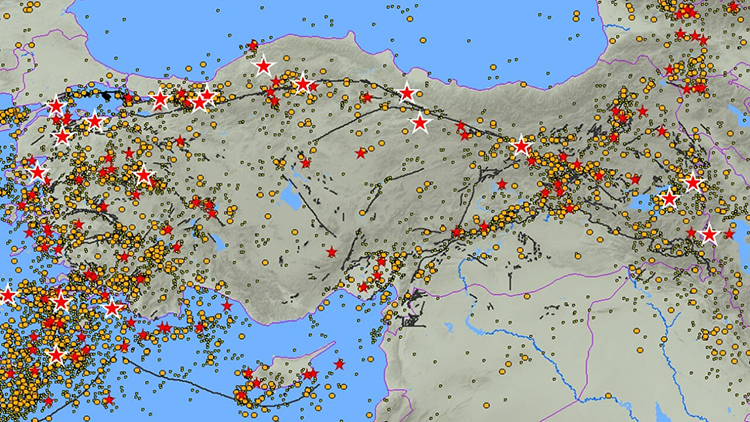Screen dimensions: 750x422
Task: Select the large star on the eastern lake's west shore
Action: 669,199
